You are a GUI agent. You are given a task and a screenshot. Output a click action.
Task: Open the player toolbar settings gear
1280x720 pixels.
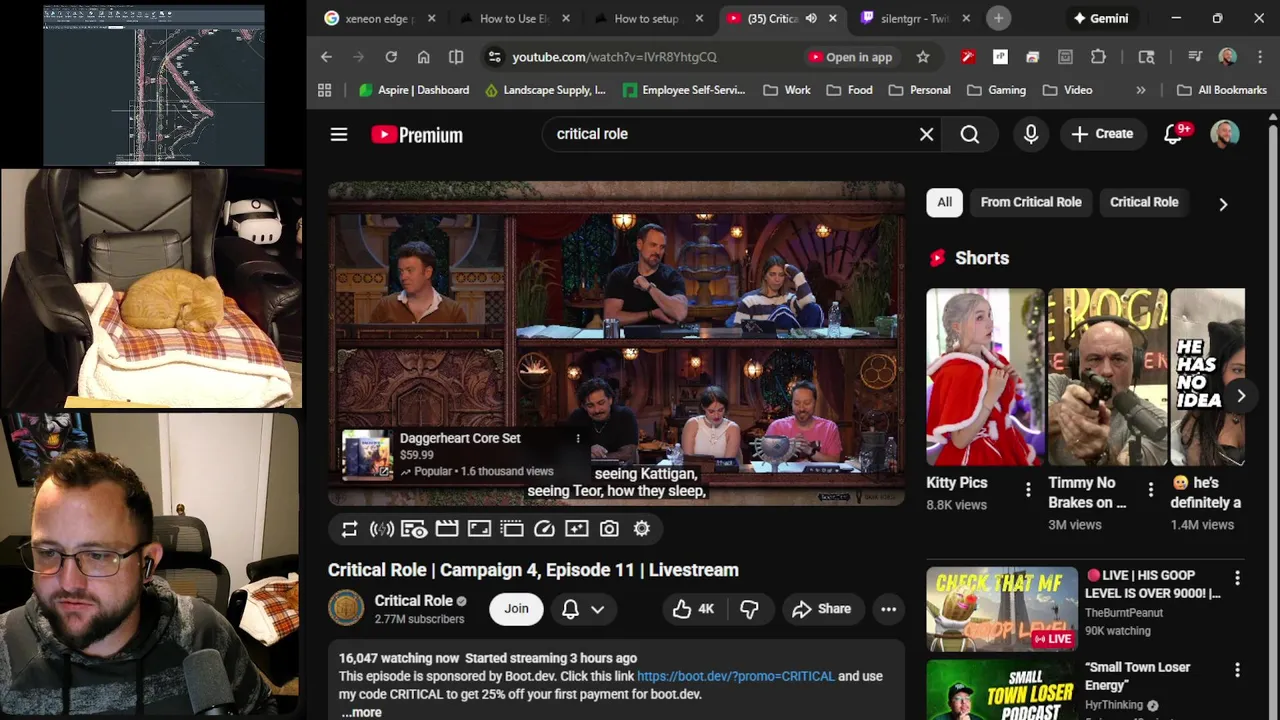tap(642, 529)
